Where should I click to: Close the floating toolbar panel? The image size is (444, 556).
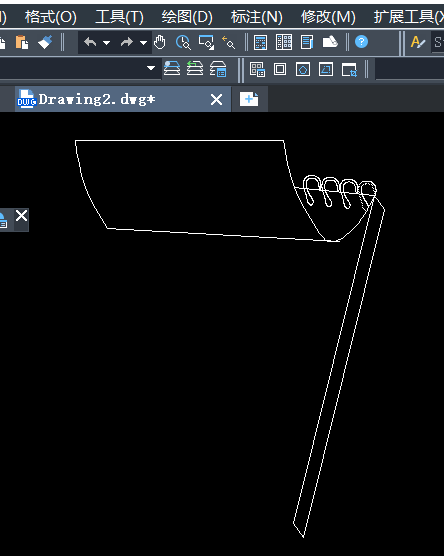(x=21, y=215)
